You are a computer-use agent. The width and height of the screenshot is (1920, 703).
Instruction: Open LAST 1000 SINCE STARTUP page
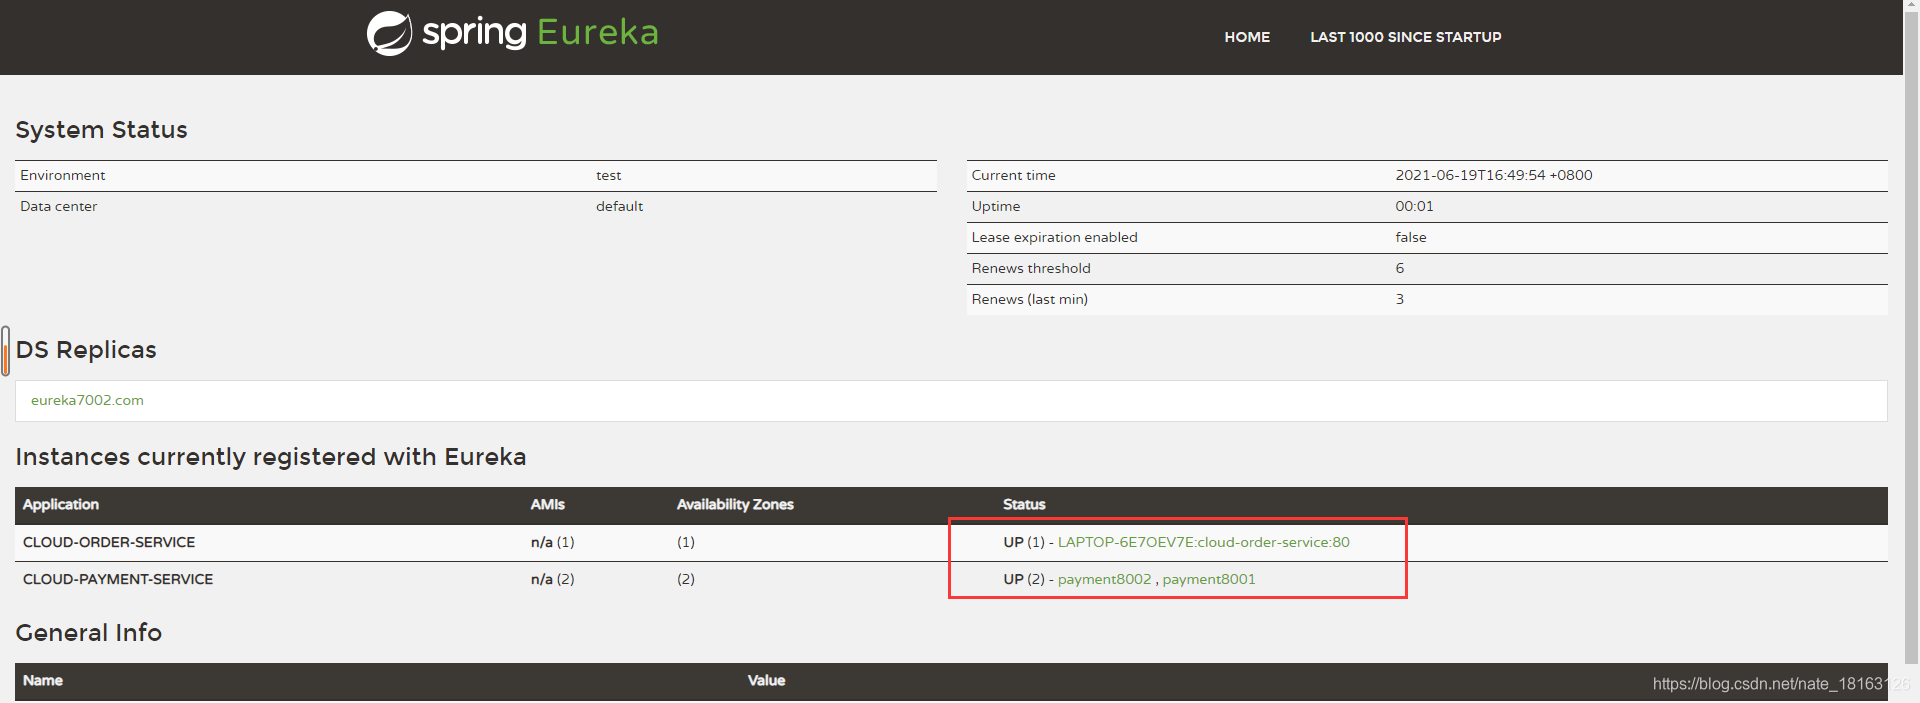pos(1405,37)
